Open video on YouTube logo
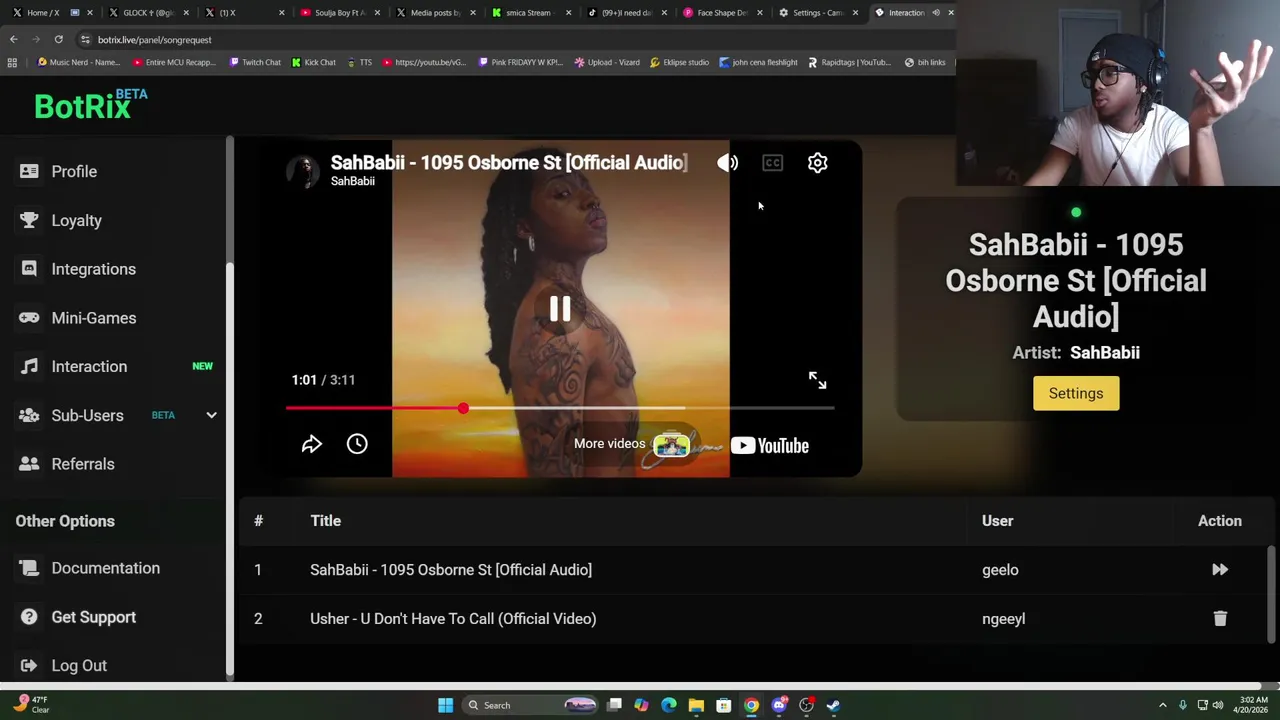Viewport: 1280px width, 720px height. [769, 446]
